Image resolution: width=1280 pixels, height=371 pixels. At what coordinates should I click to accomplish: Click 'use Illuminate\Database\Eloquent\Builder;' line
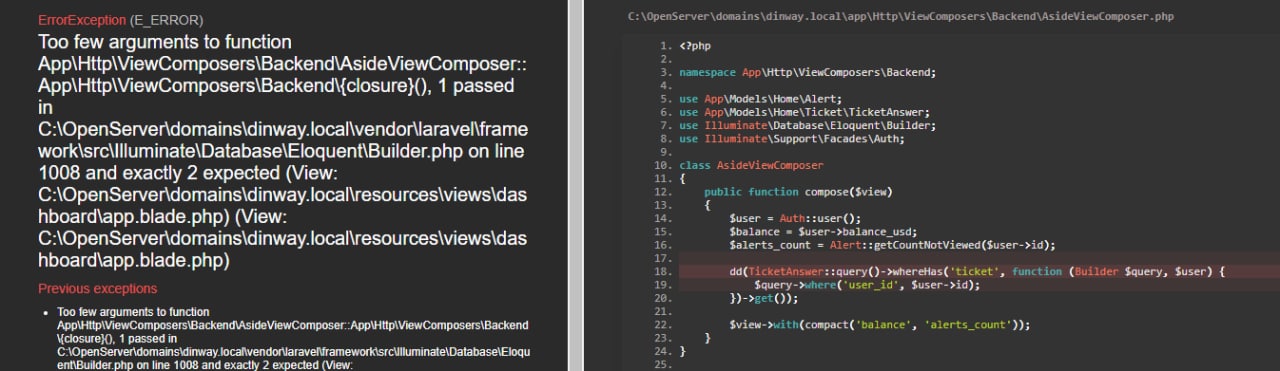[807, 125]
